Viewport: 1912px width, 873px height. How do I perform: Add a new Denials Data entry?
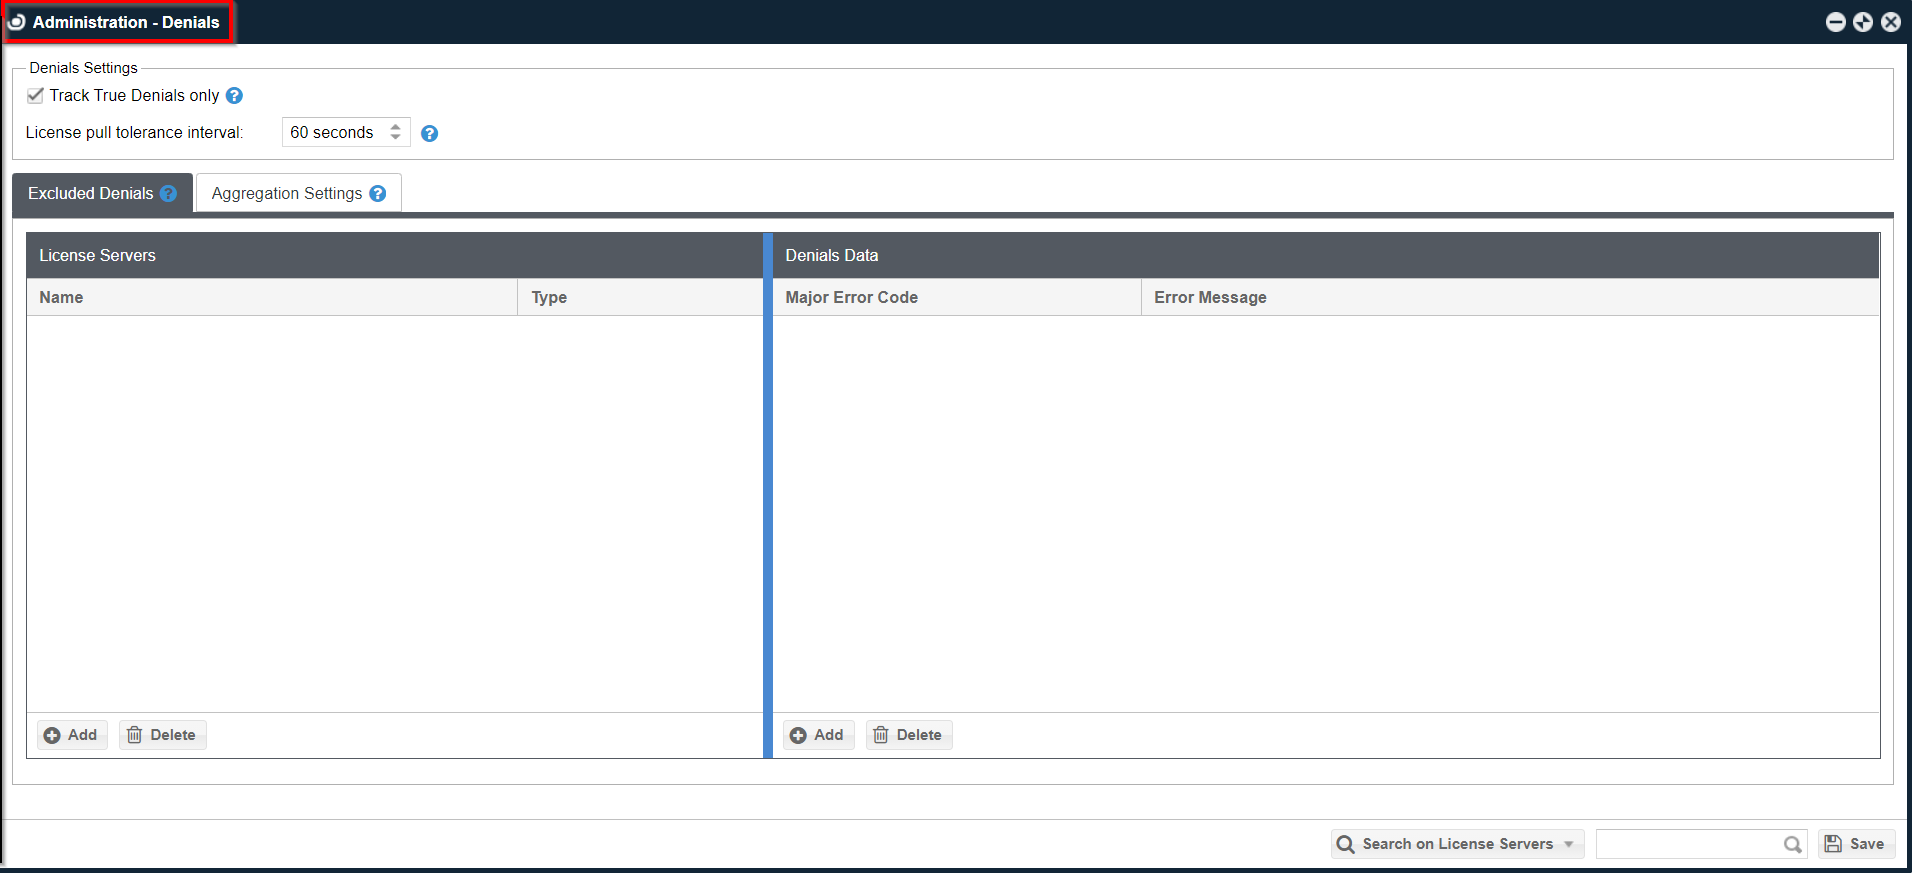(x=818, y=735)
